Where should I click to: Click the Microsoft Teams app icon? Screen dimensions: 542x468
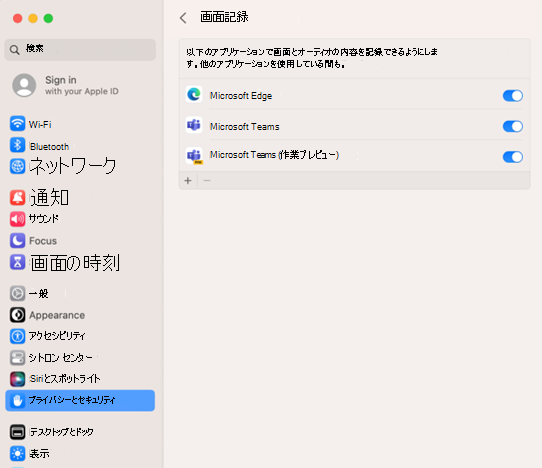coord(194,125)
